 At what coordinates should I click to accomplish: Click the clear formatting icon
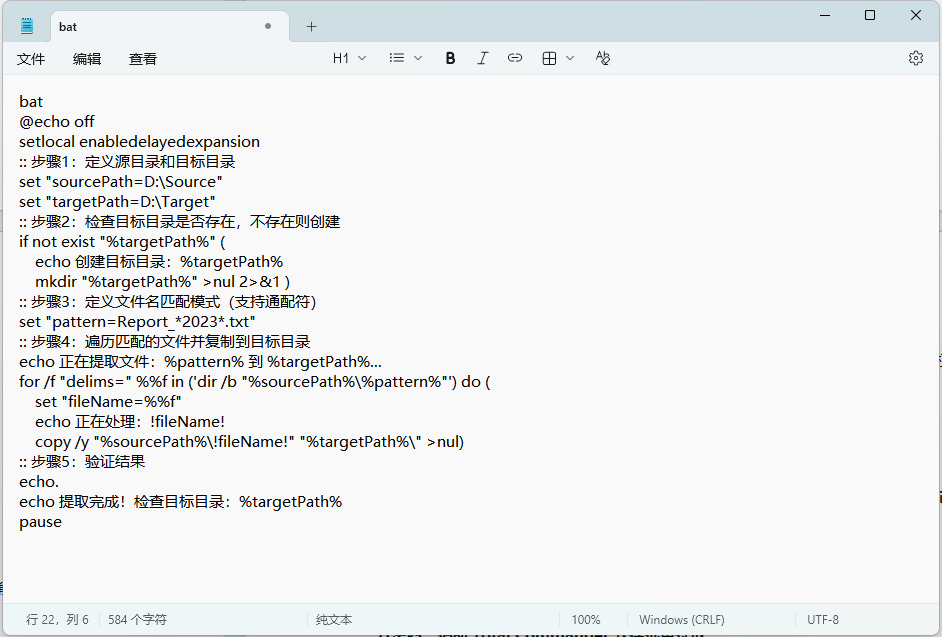tap(603, 58)
